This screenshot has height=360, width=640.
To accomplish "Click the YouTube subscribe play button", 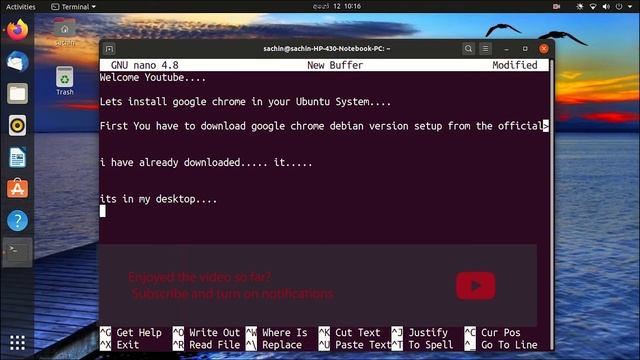I will tap(476, 286).
